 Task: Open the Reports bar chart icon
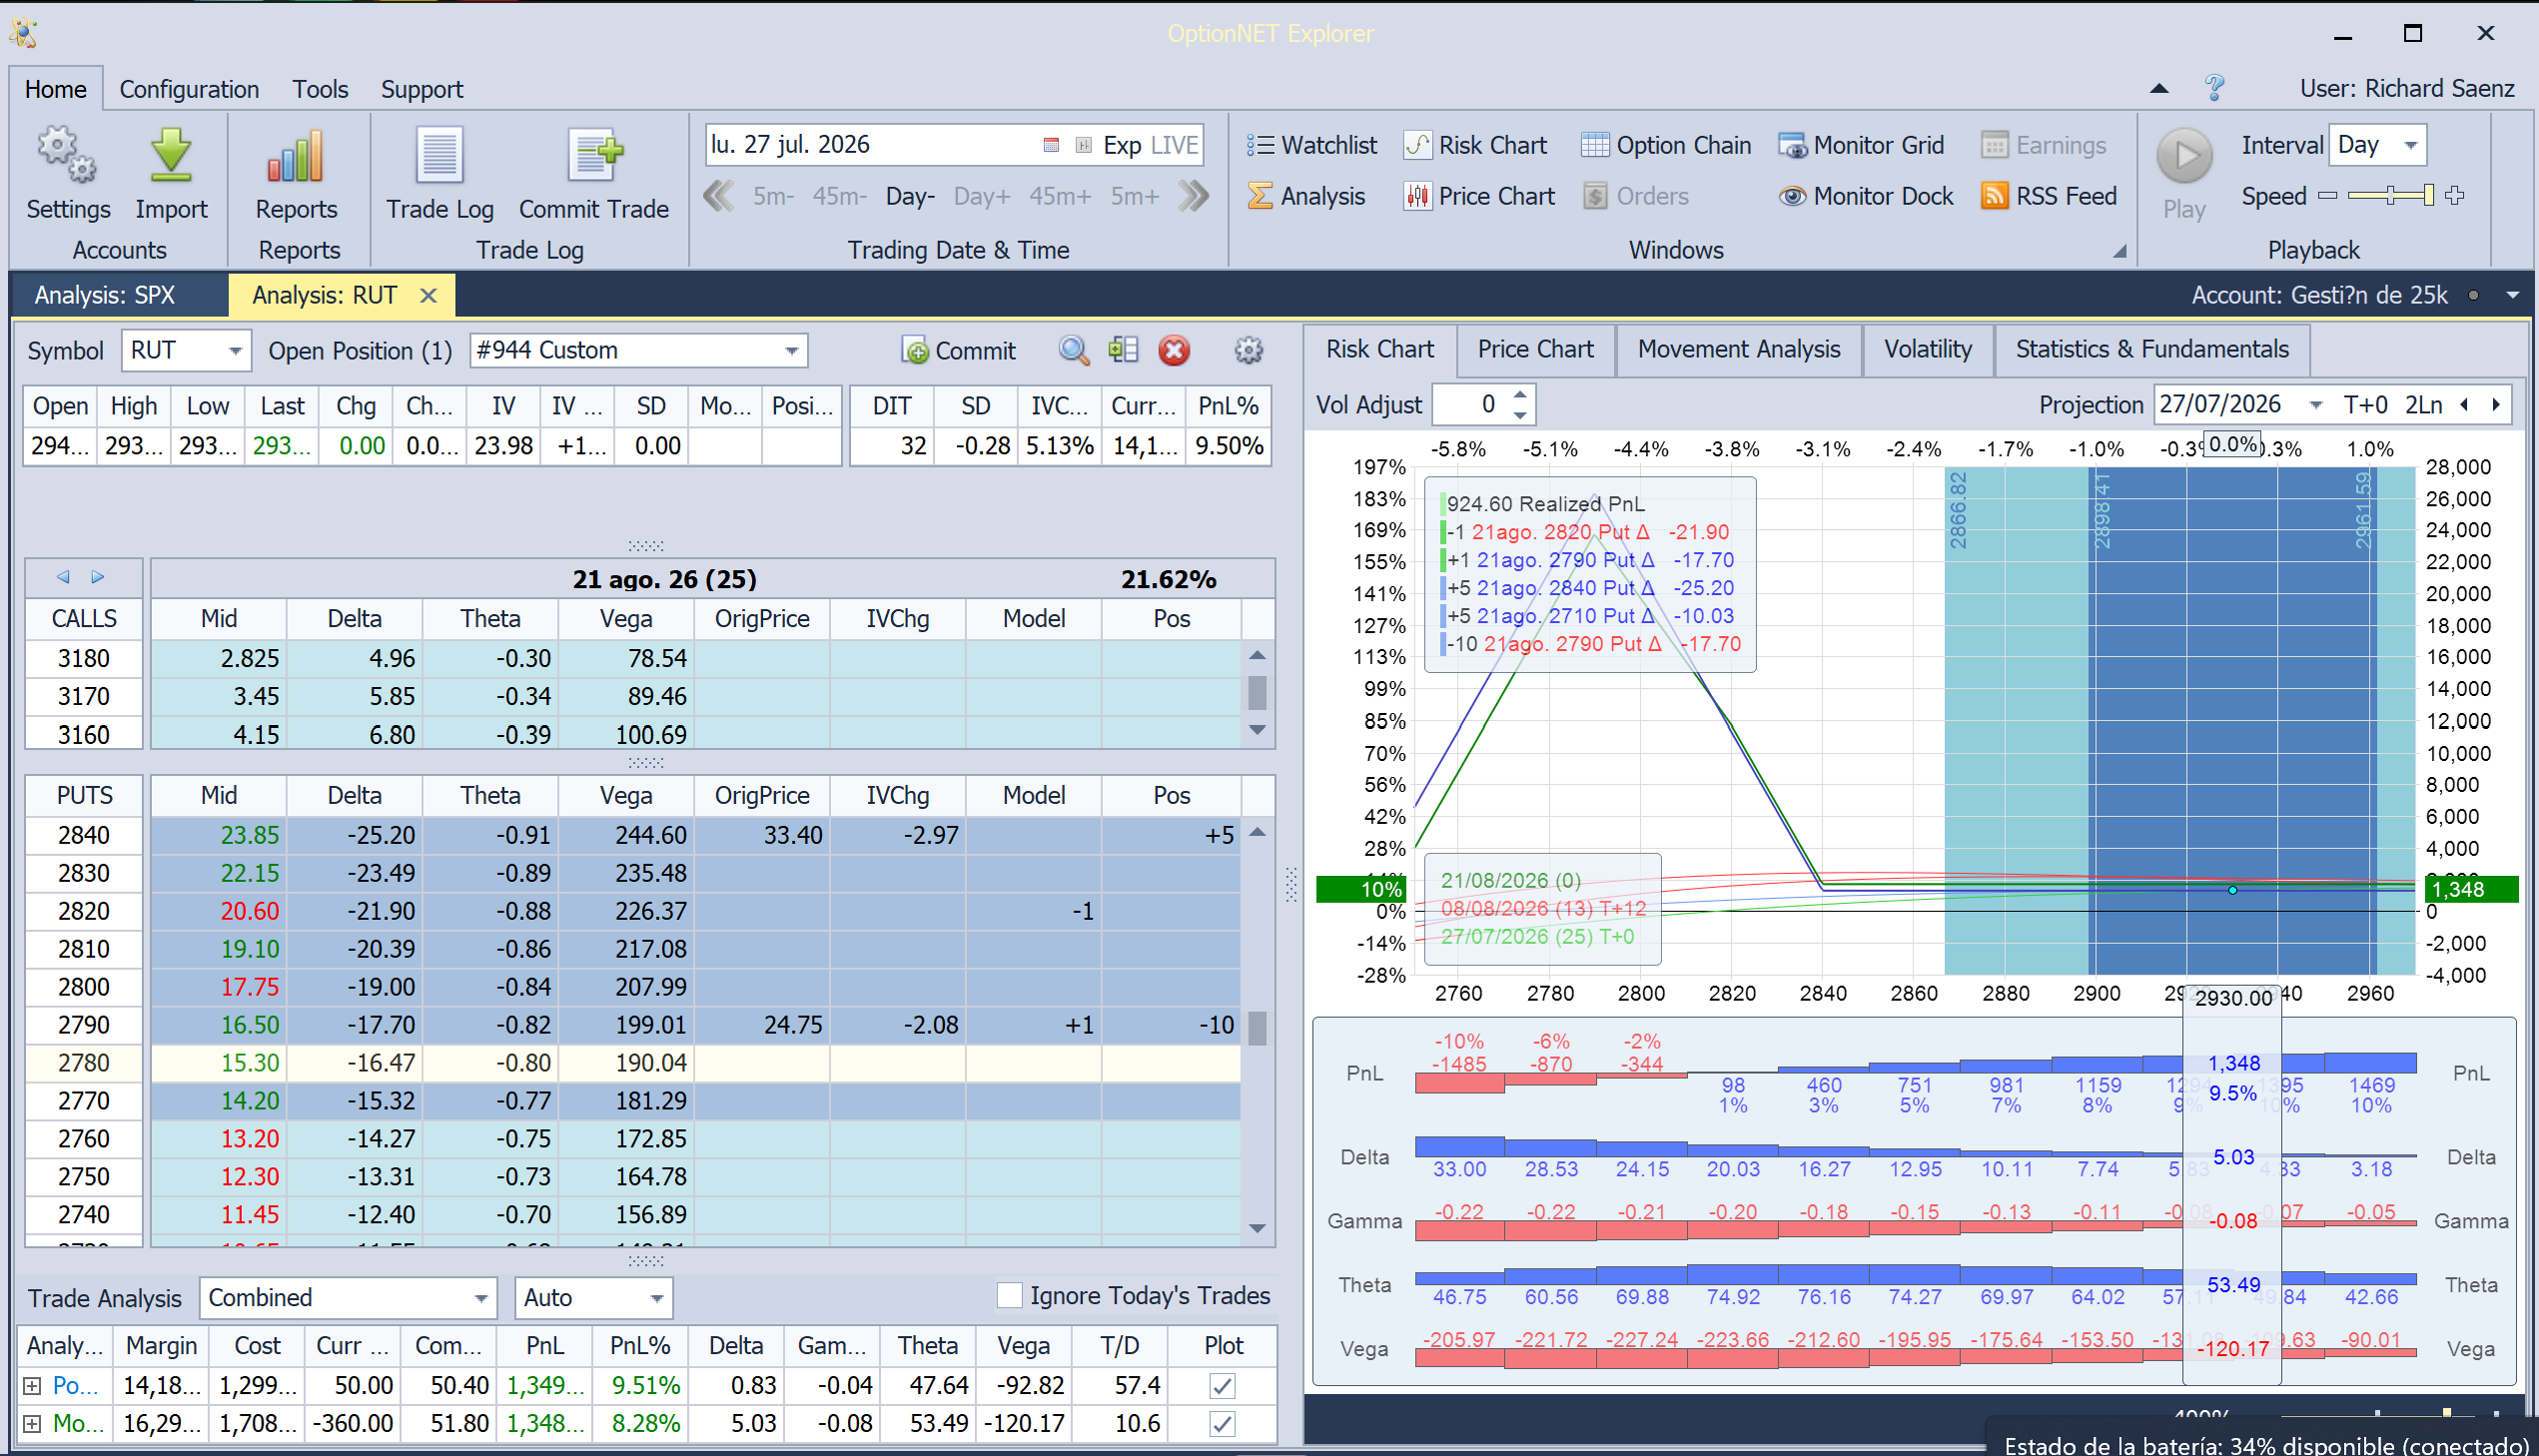point(296,156)
